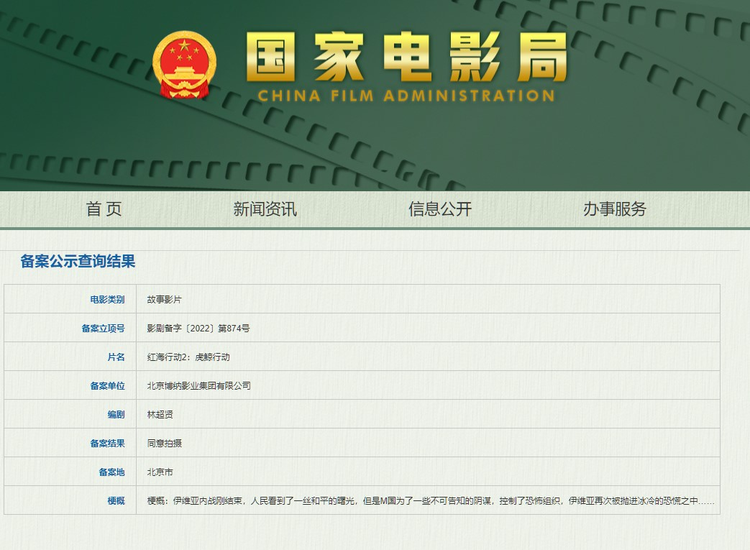The image size is (750, 550).
Task: Click the company 北京博纳影业集团有限公司
Action: tap(199, 386)
